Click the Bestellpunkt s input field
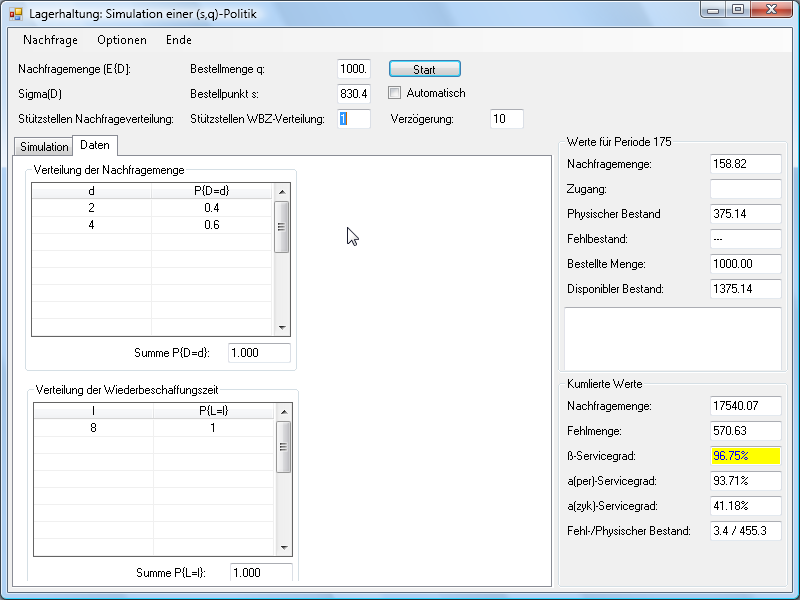800x600 pixels. [x=354, y=94]
